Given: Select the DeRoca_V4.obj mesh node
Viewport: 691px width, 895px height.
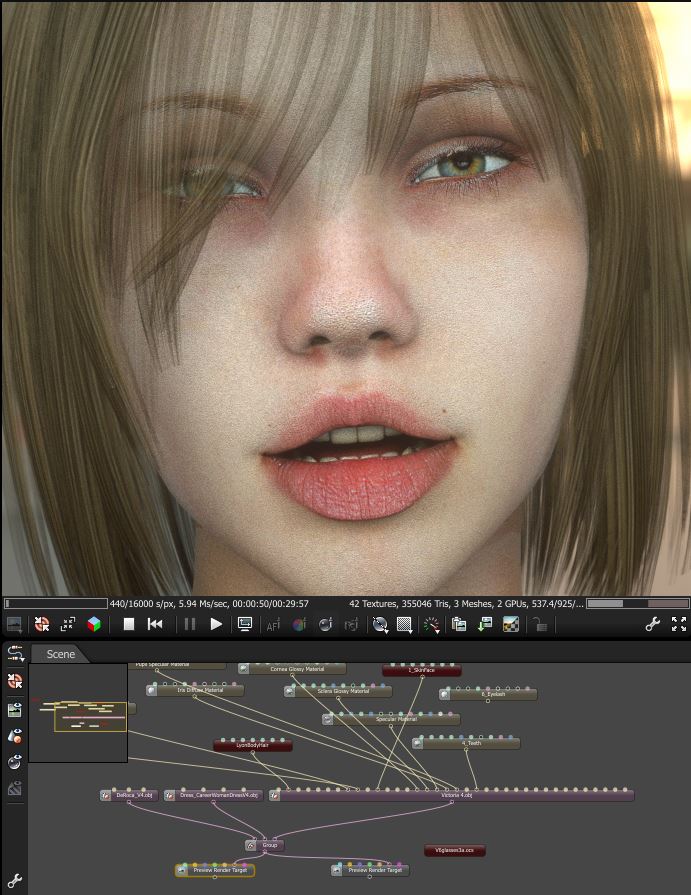Looking at the screenshot, I should (129, 795).
